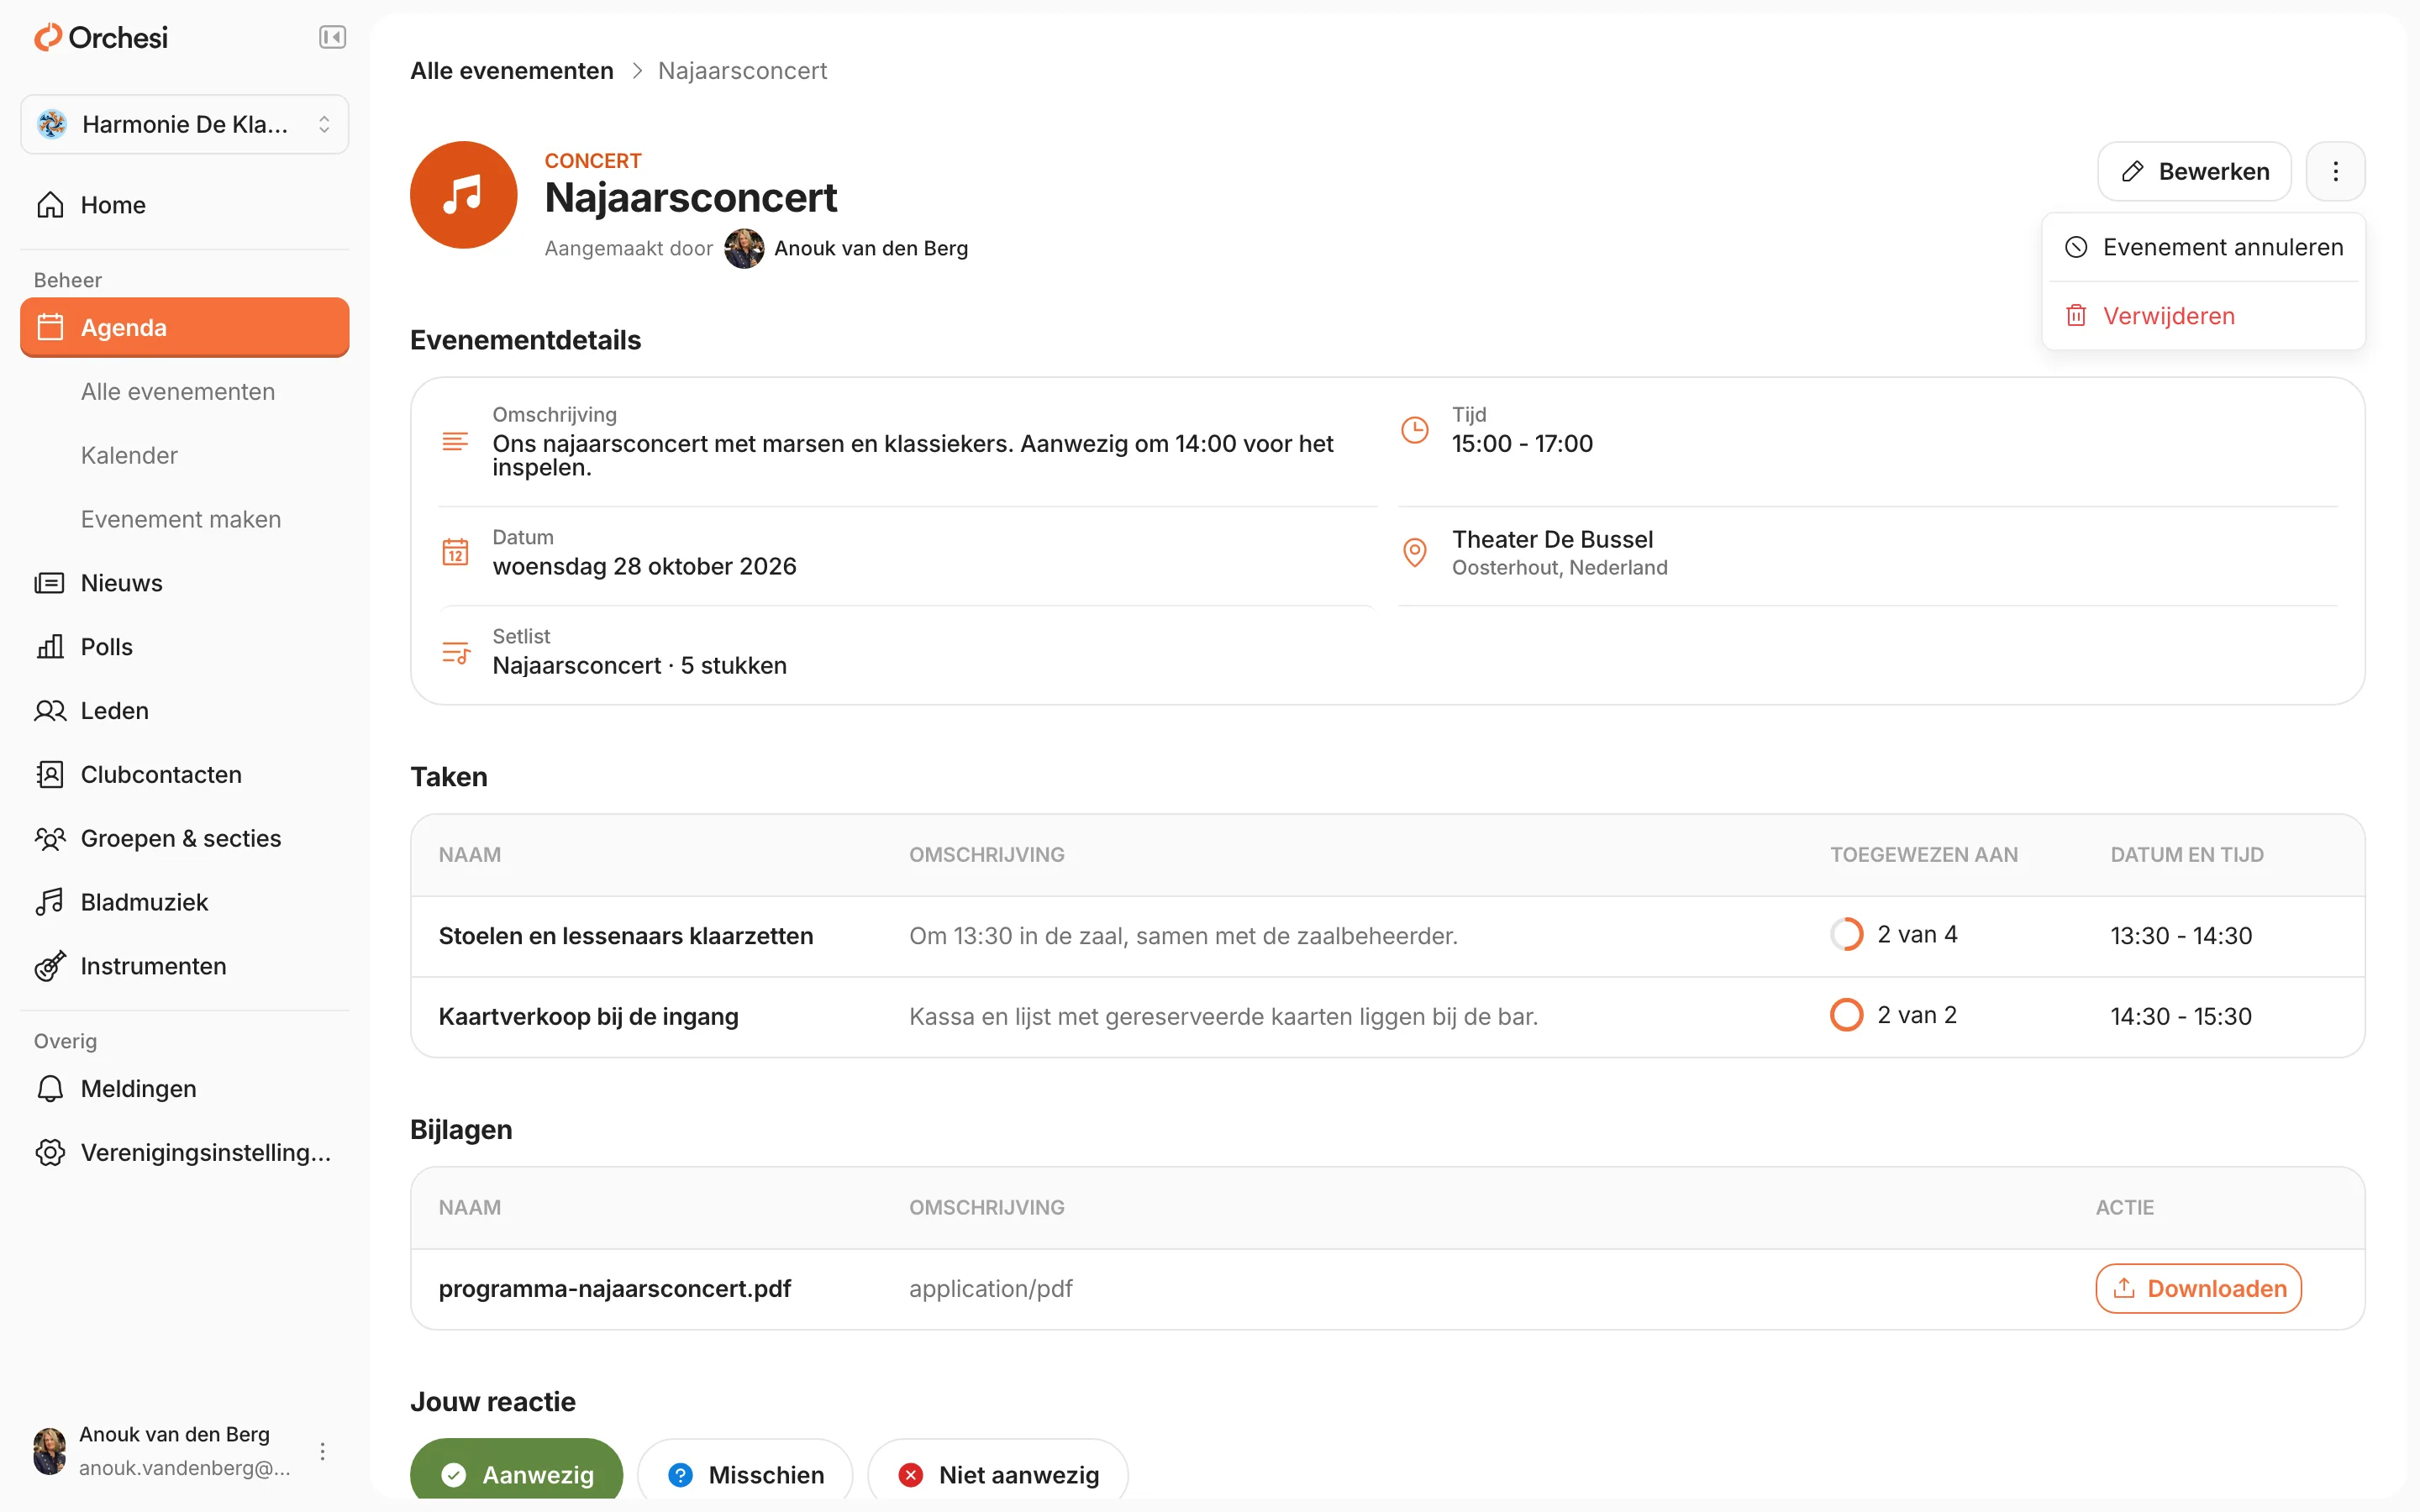Open the Najaarsconcert · 5 stukken setlist

[x=640, y=666]
